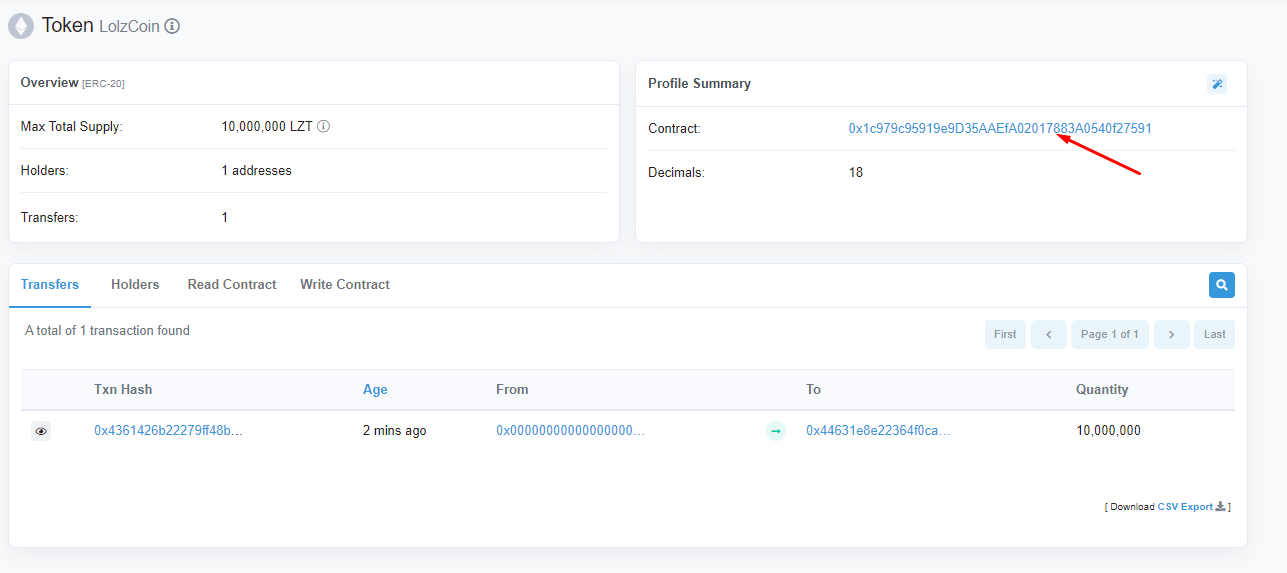Select the 10,000,000 quantity cell

[x=1108, y=431]
